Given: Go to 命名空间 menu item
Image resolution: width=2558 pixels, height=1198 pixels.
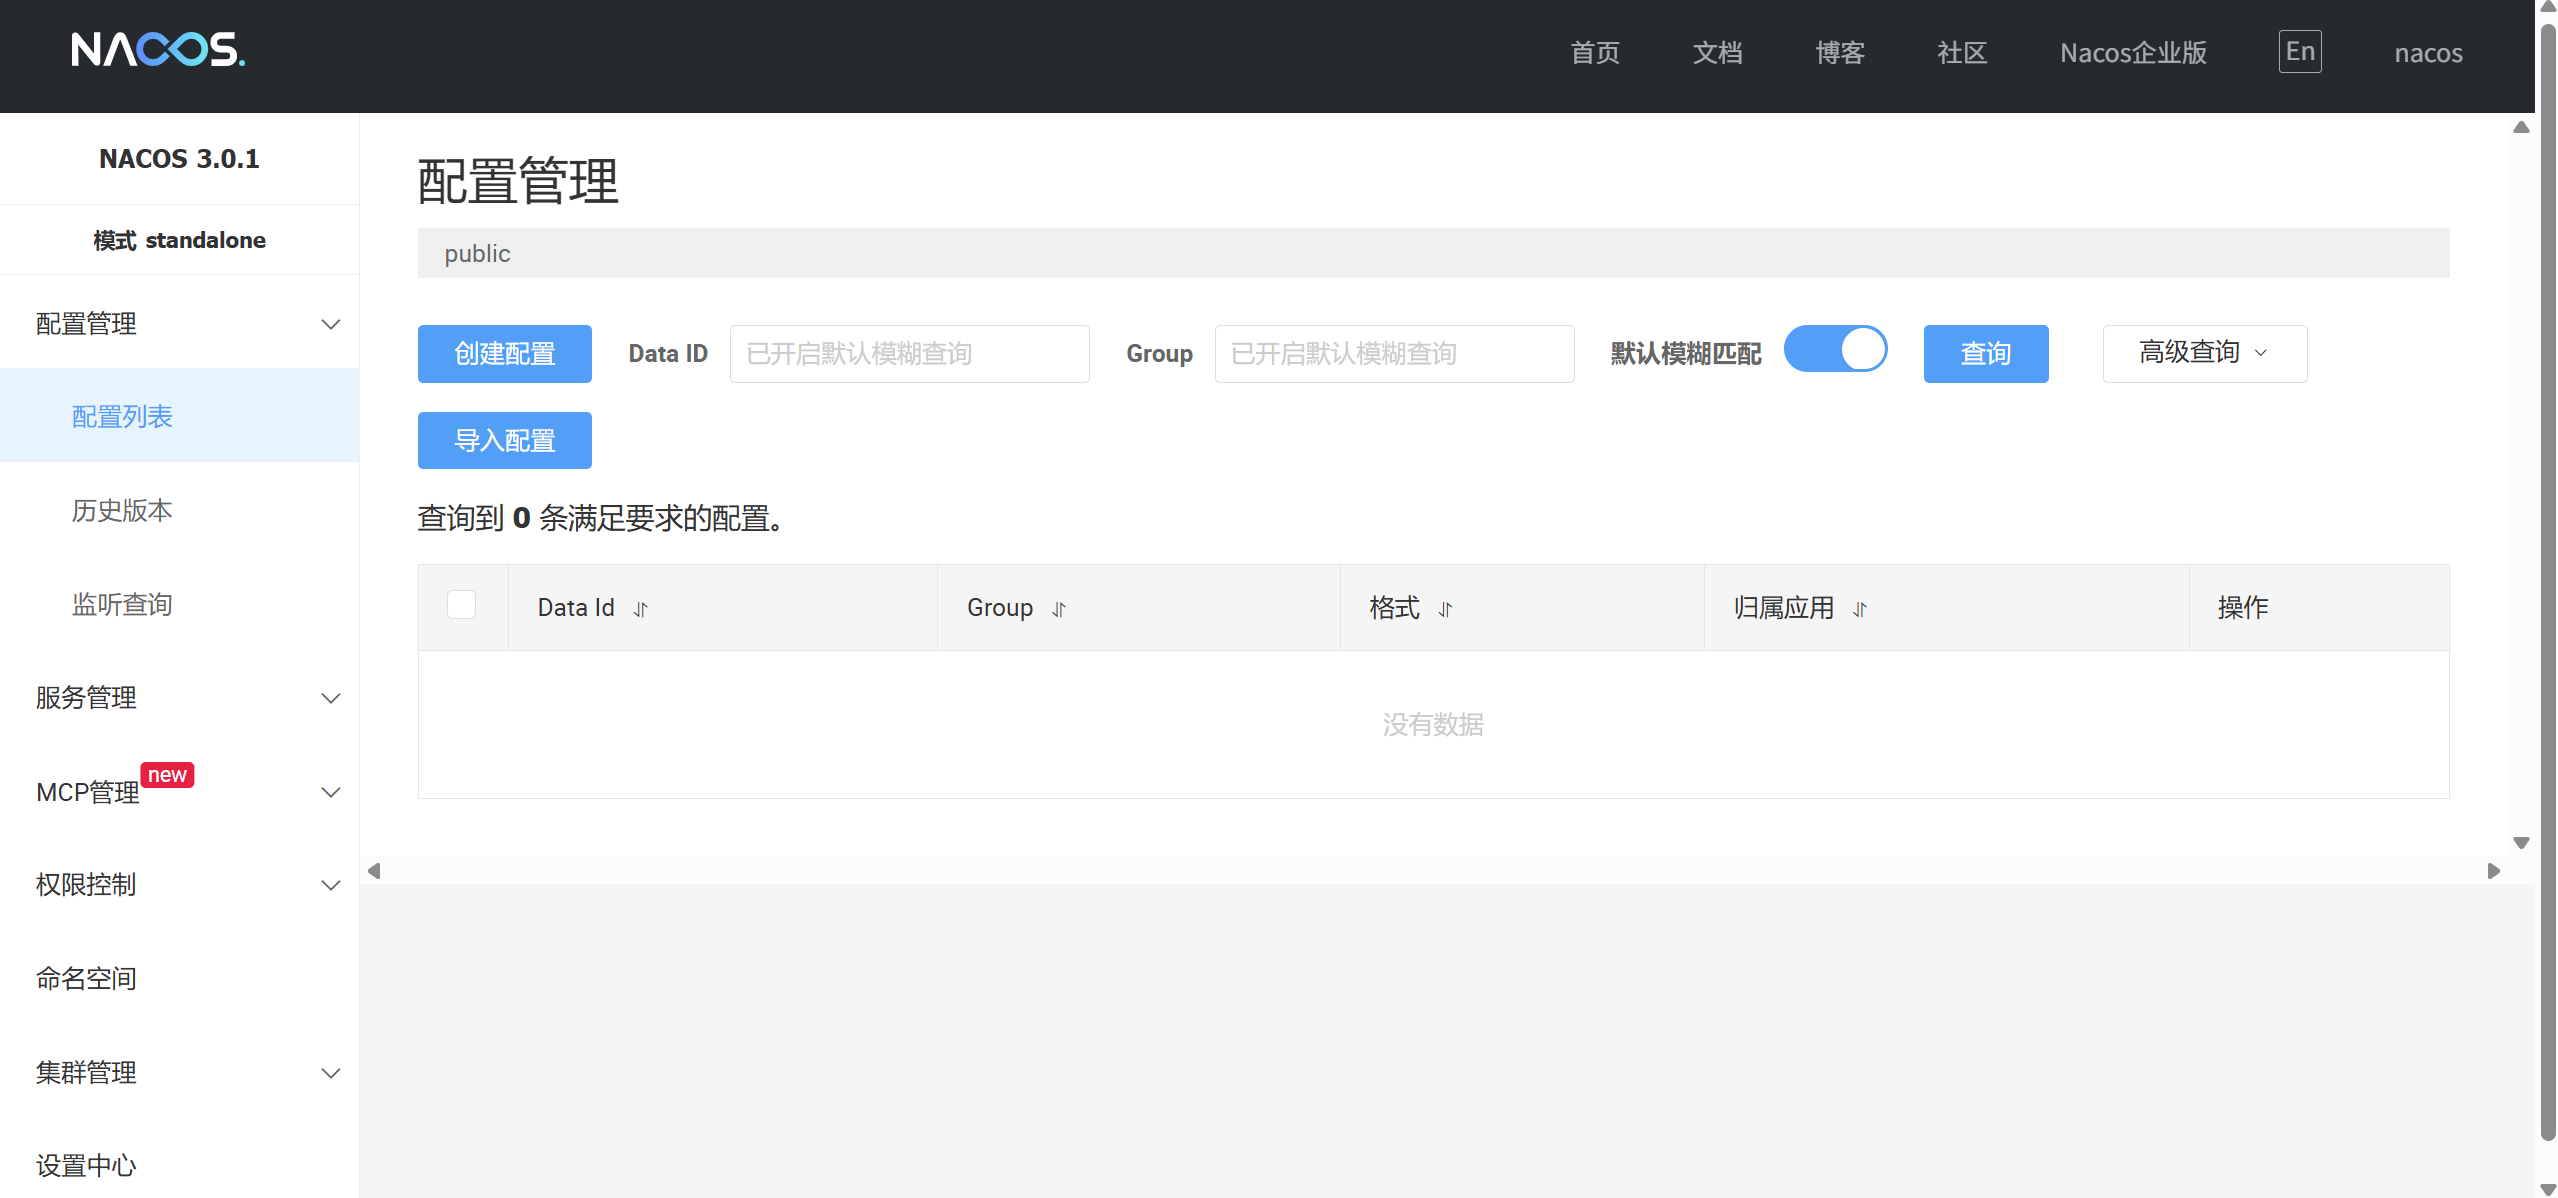Looking at the screenshot, I should pyautogui.click(x=86, y=978).
